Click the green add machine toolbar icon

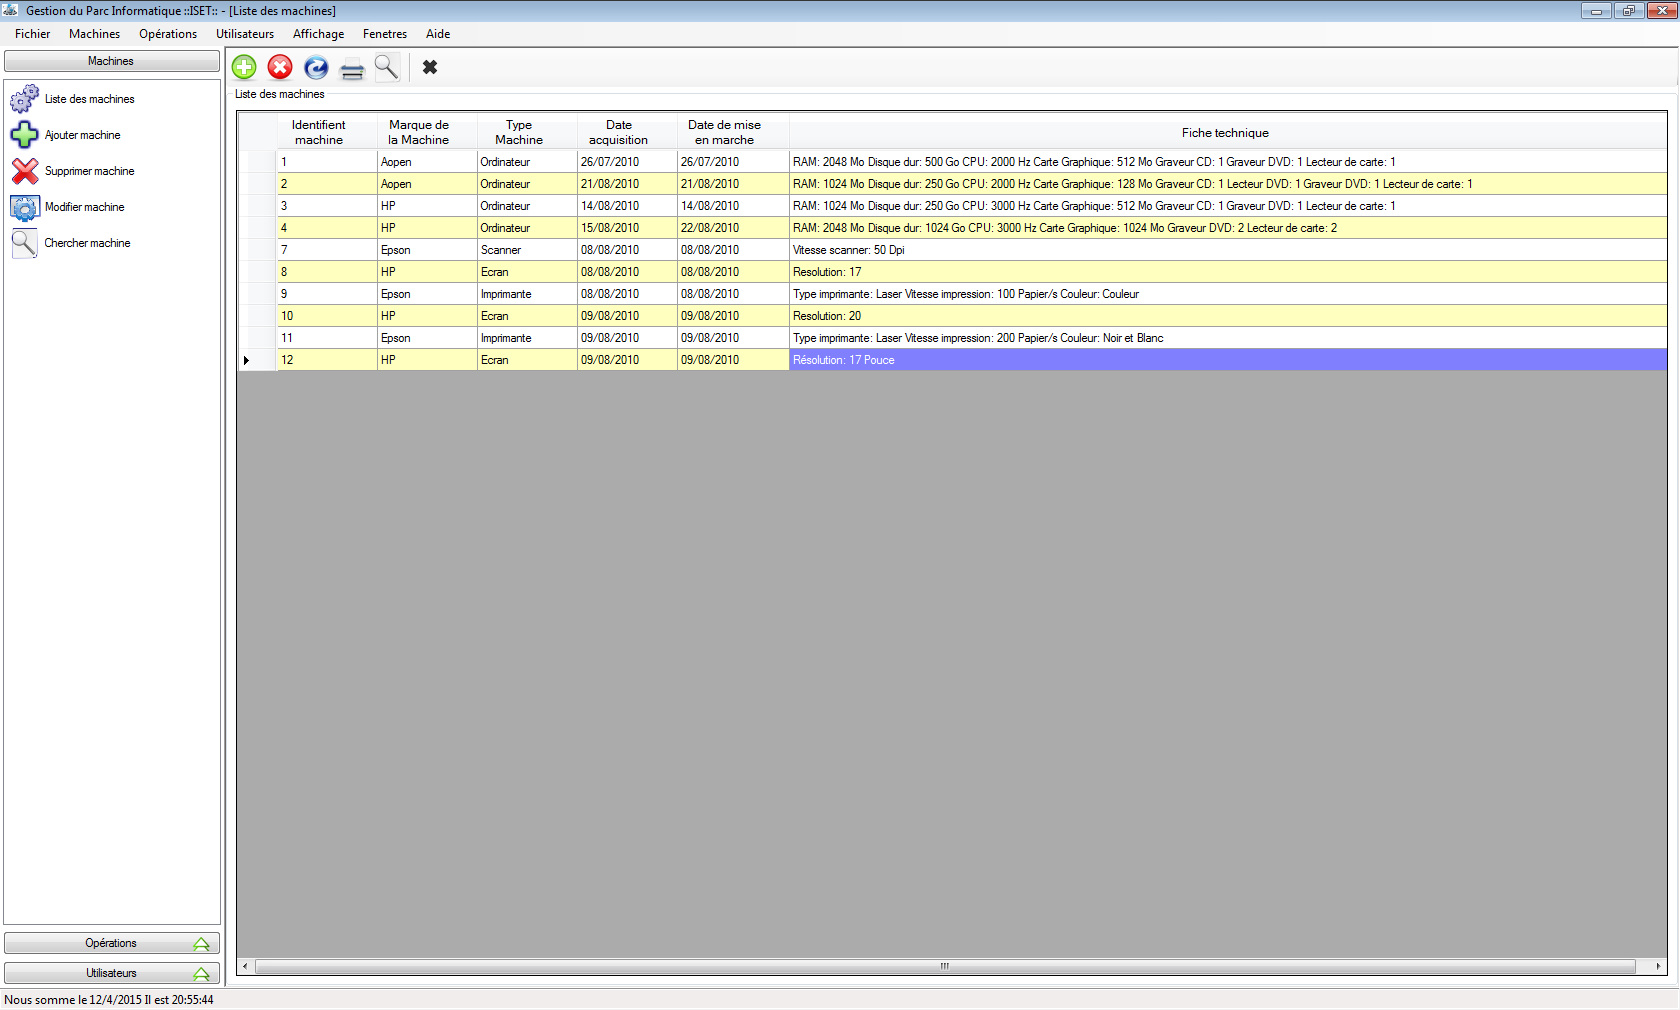244,67
